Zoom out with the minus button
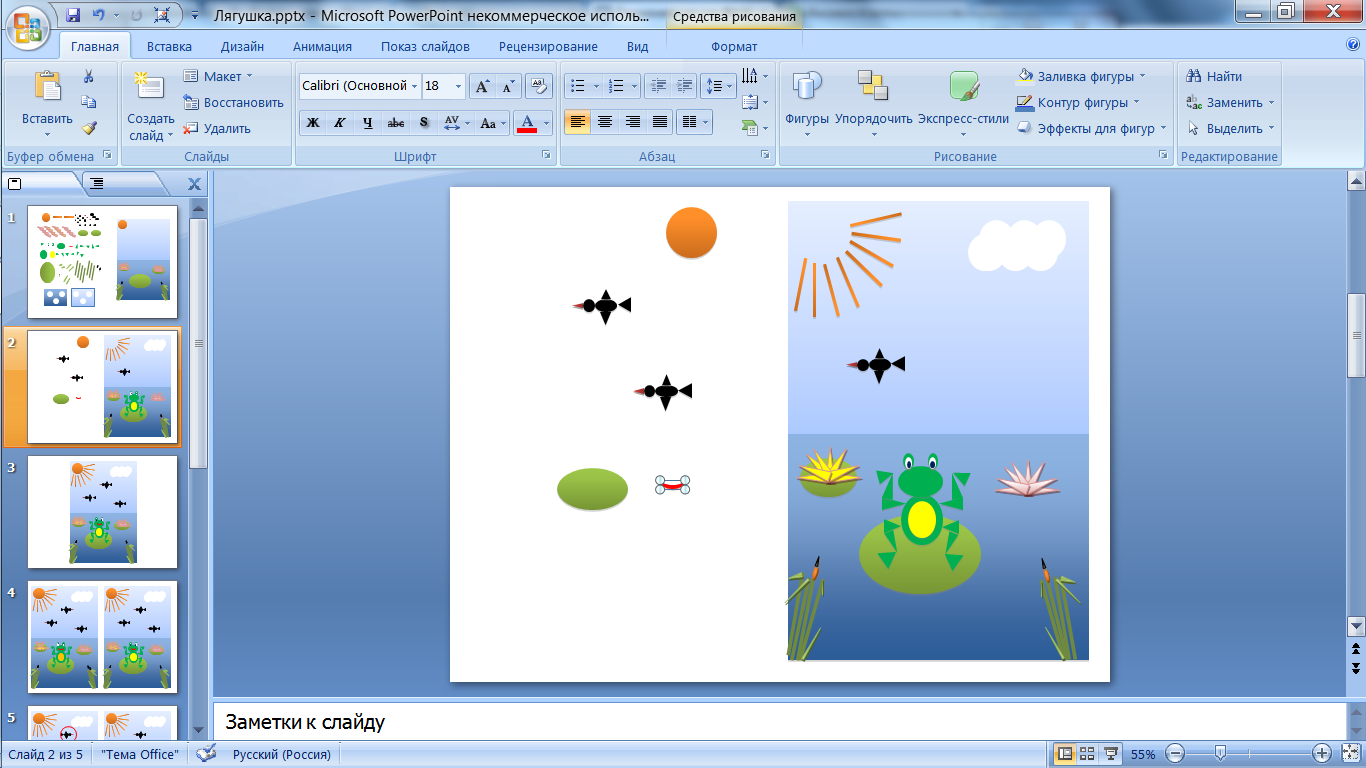 [x=1176, y=753]
